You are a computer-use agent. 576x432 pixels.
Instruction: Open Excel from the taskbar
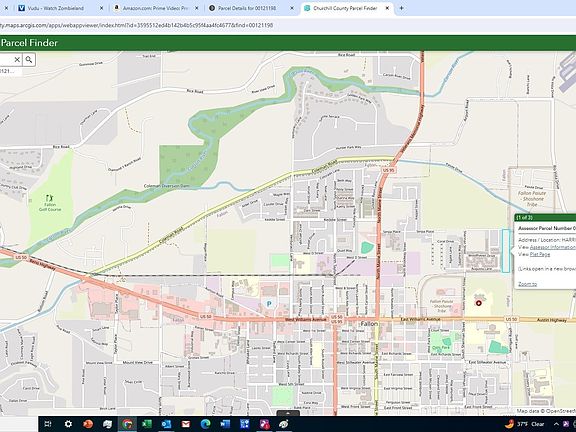tap(147, 424)
